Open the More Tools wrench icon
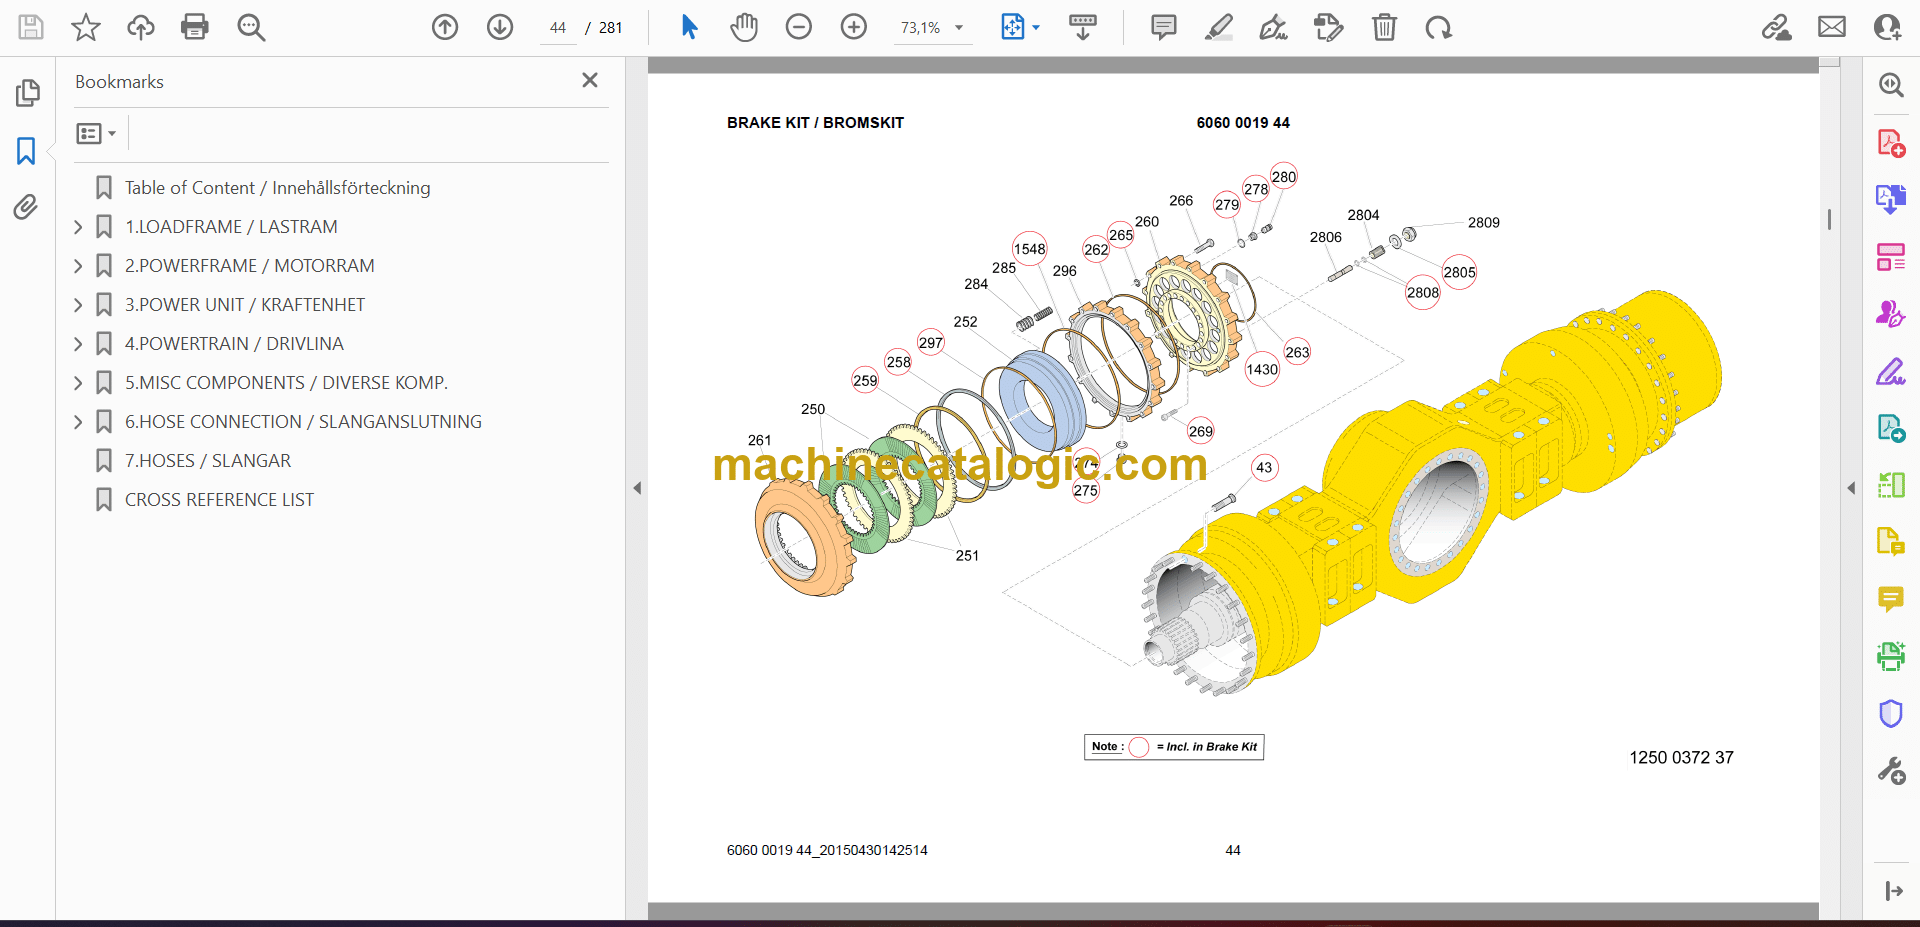 [1890, 771]
